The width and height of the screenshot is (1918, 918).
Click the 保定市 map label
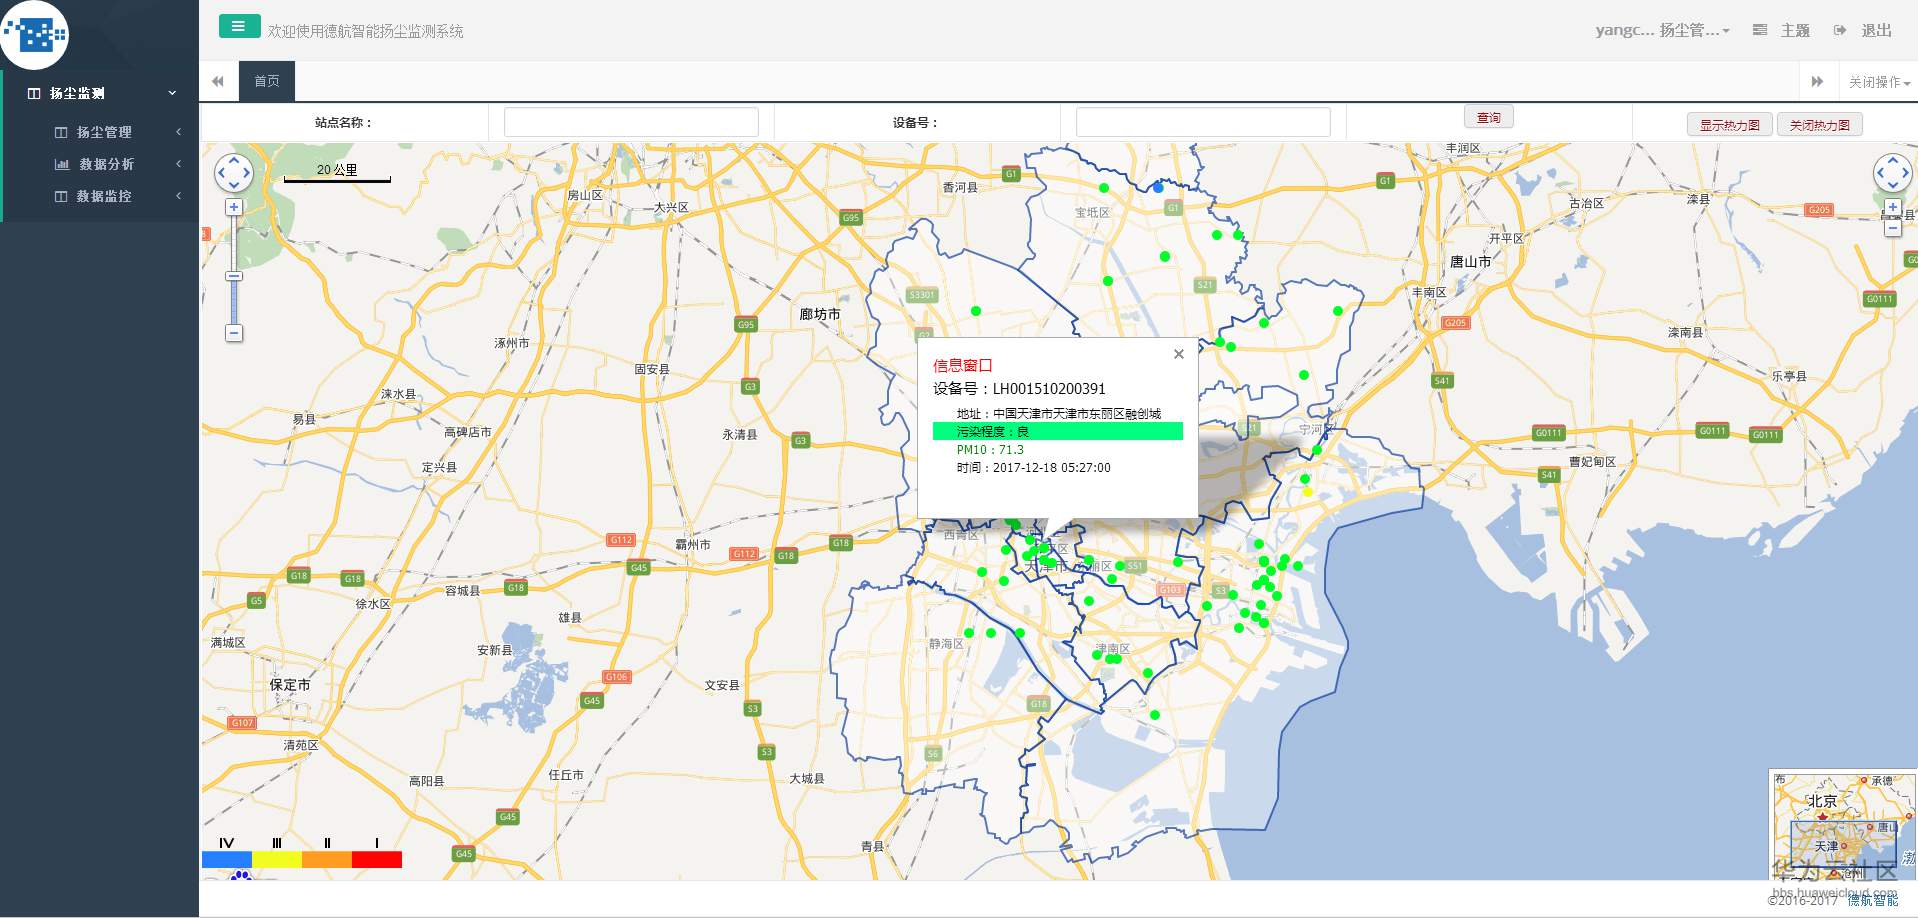coord(290,685)
